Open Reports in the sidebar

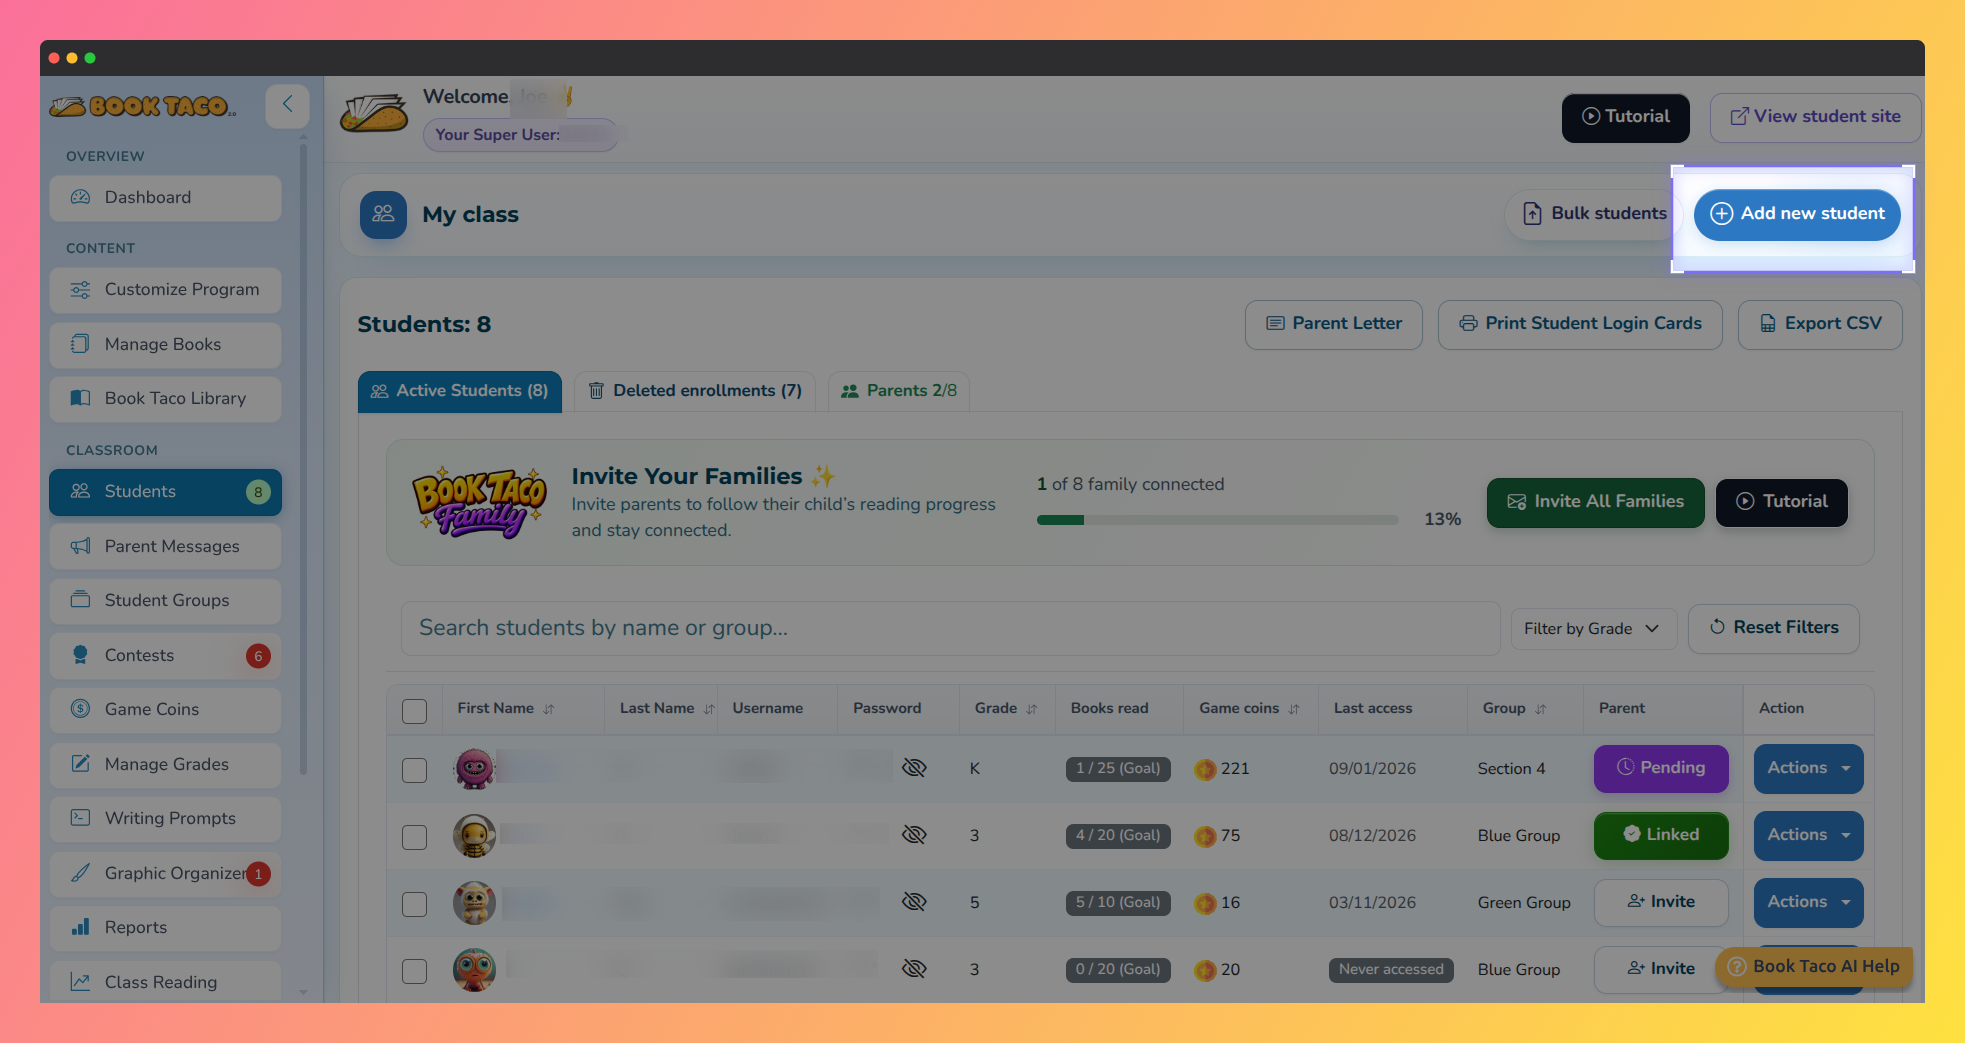[165, 928]
